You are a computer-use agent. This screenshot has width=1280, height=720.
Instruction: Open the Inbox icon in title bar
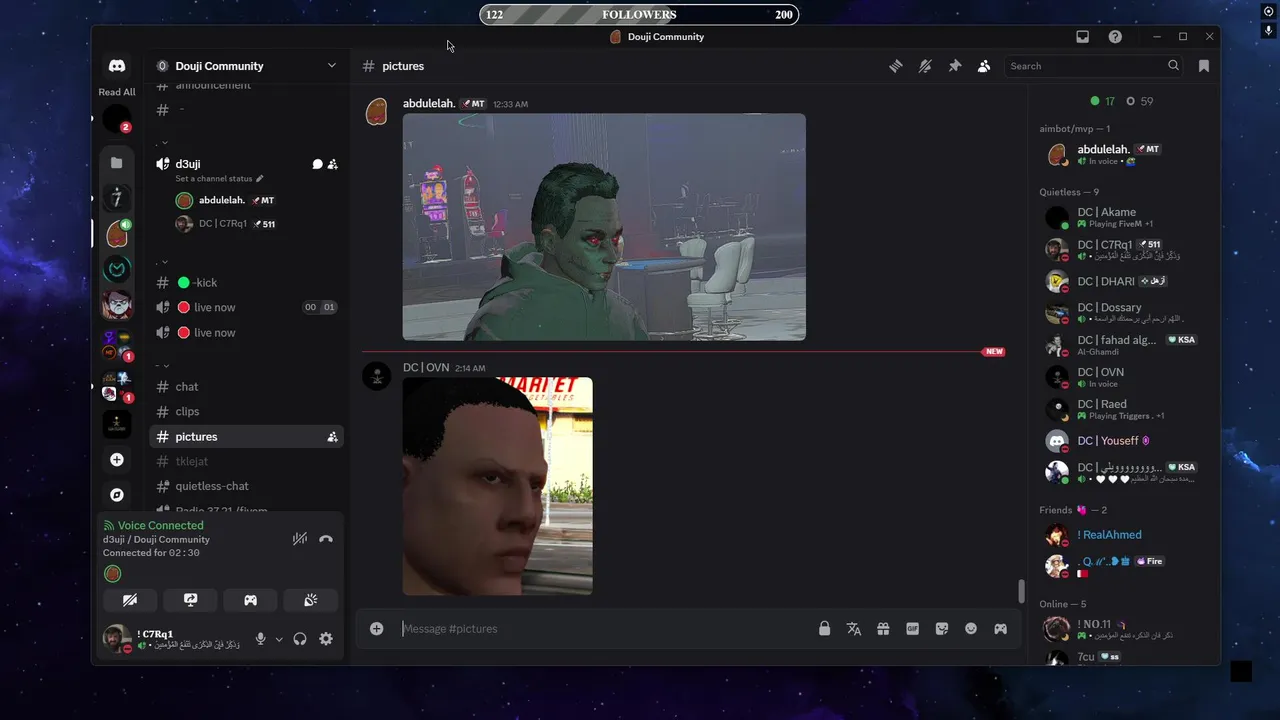click(1082, 37)
